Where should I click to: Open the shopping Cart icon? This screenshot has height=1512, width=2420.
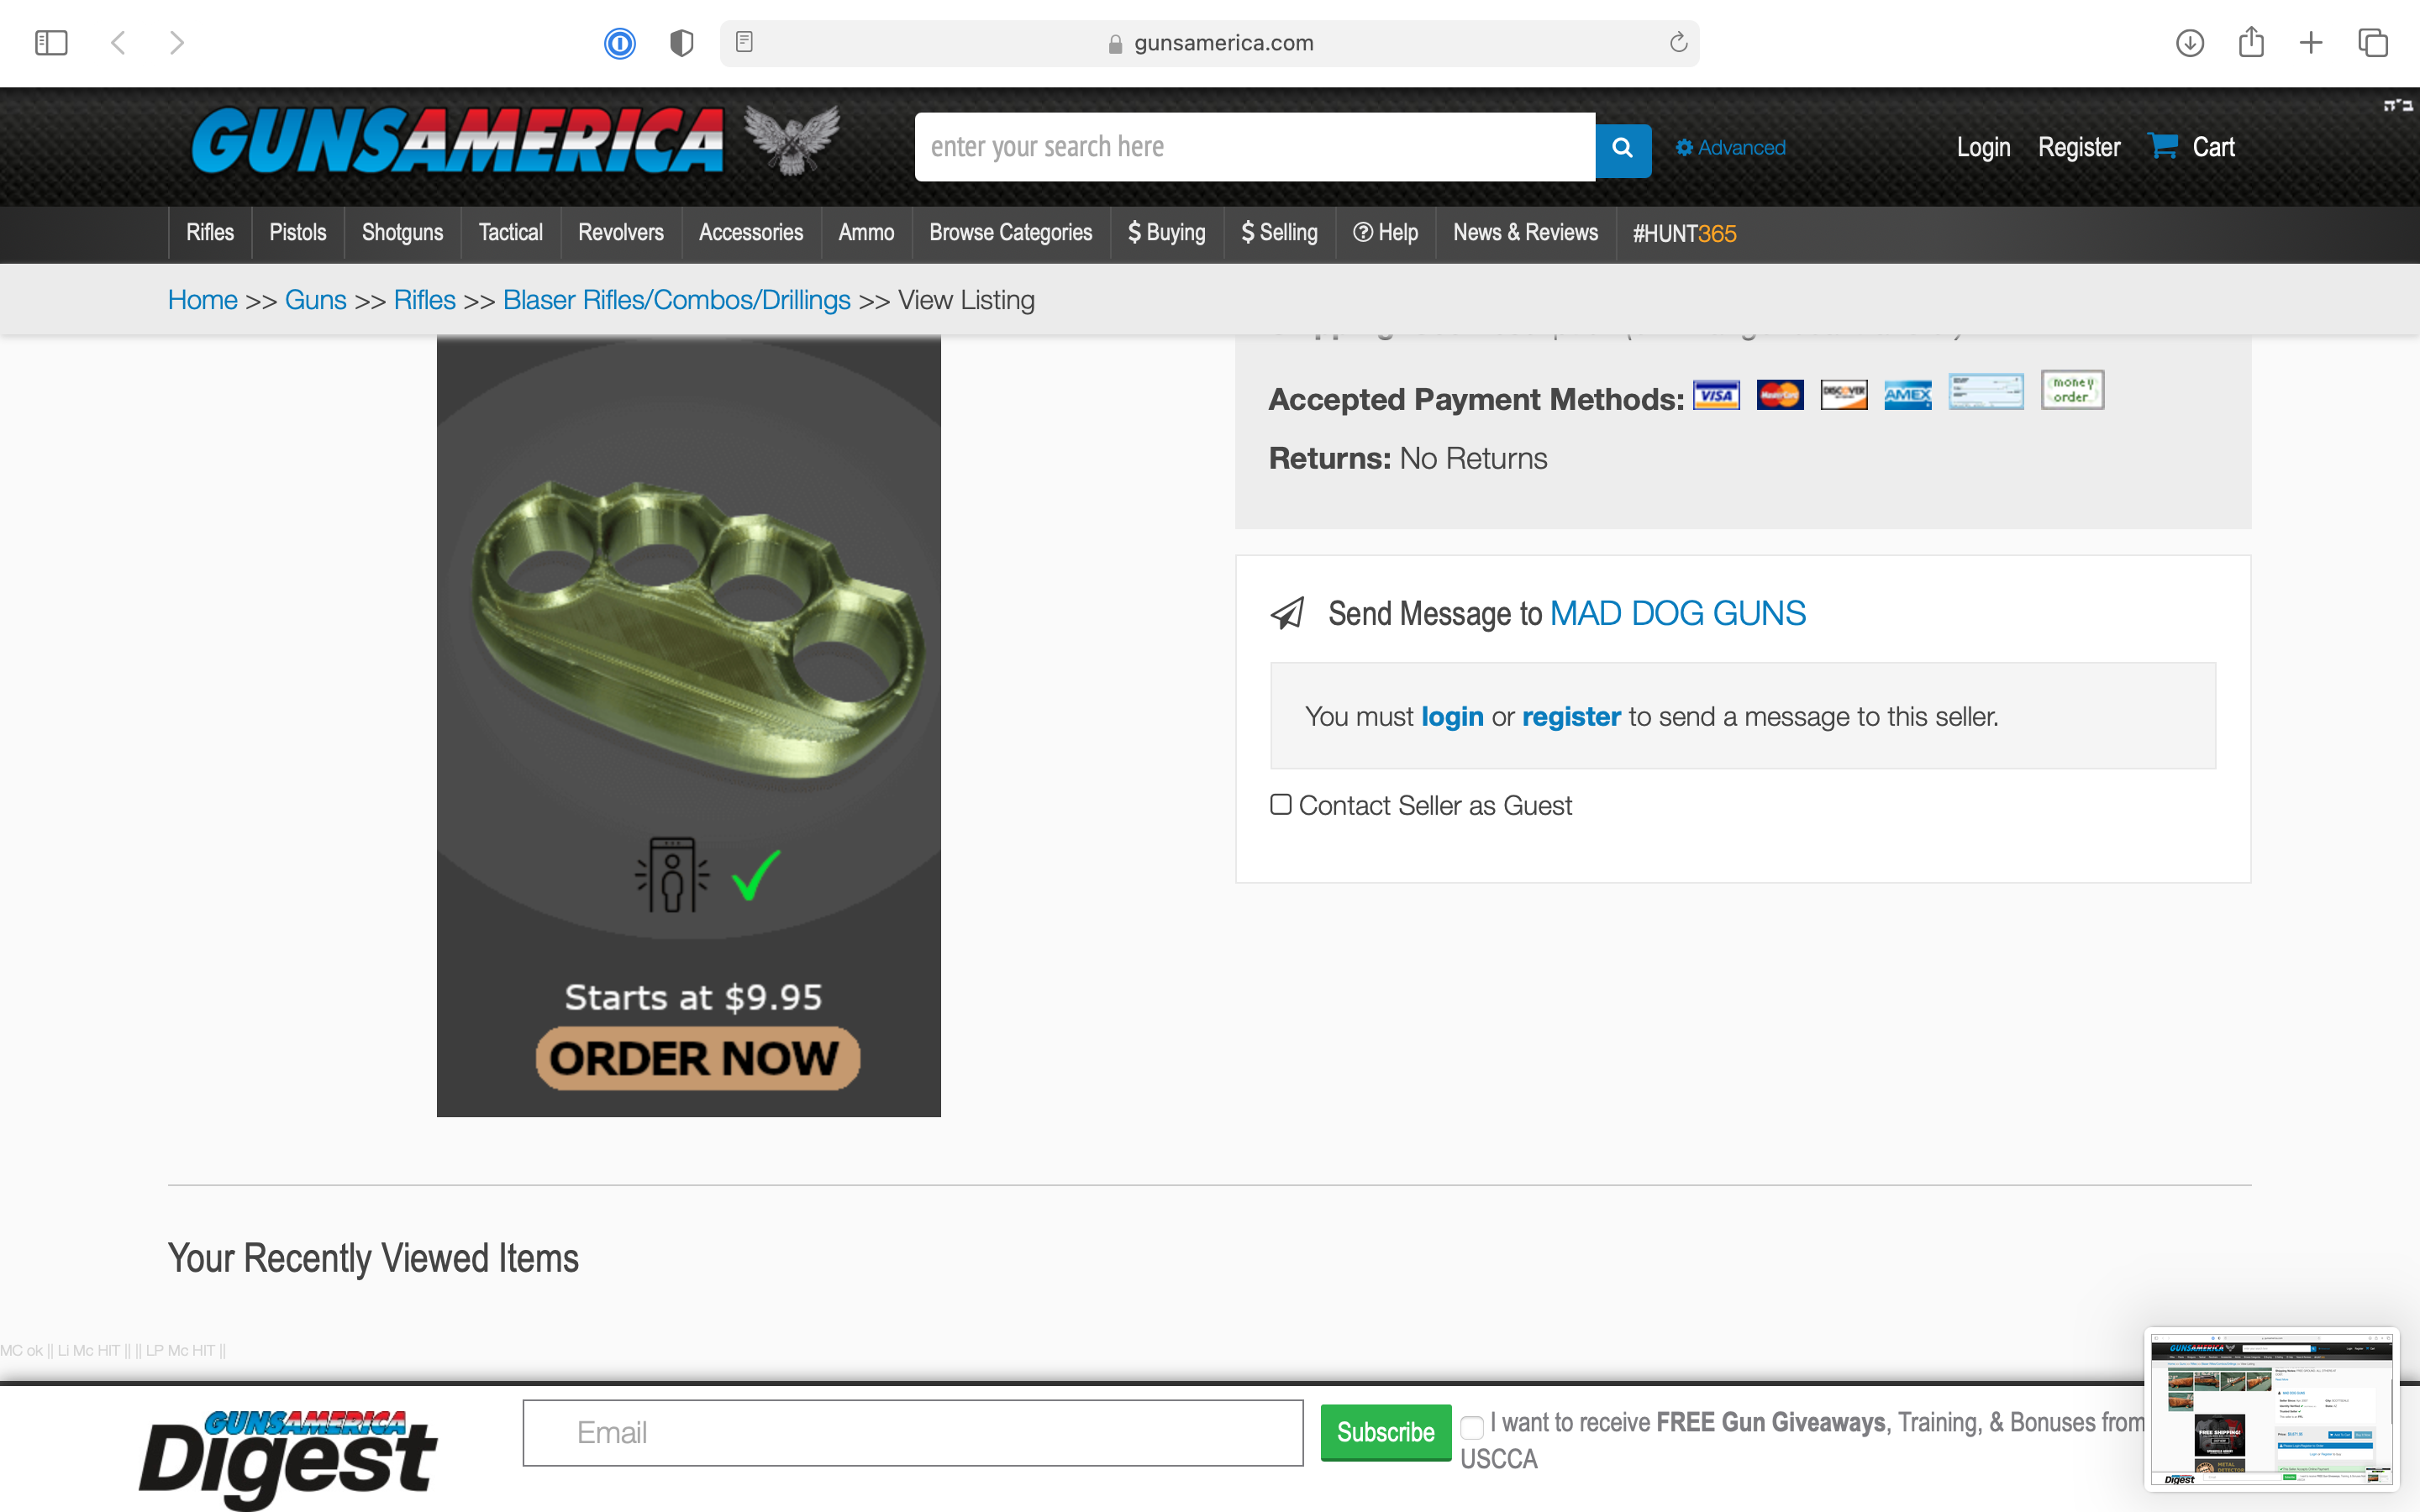2162,146
